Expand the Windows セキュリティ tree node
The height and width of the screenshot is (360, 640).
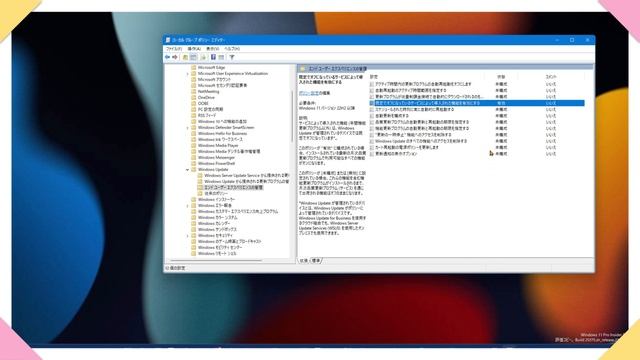[x=188, y=236]
